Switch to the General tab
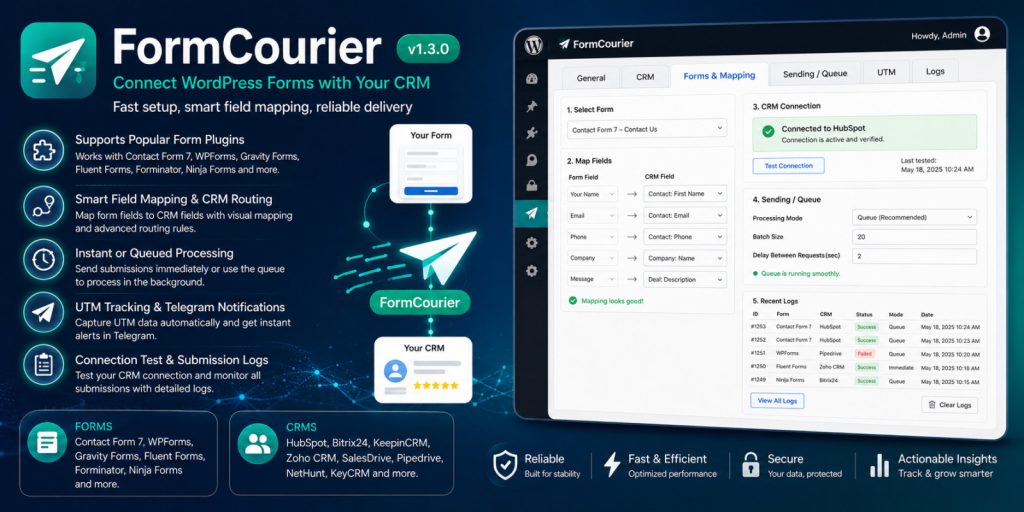This screenshot has width=1024, height=512. [591, 78]
